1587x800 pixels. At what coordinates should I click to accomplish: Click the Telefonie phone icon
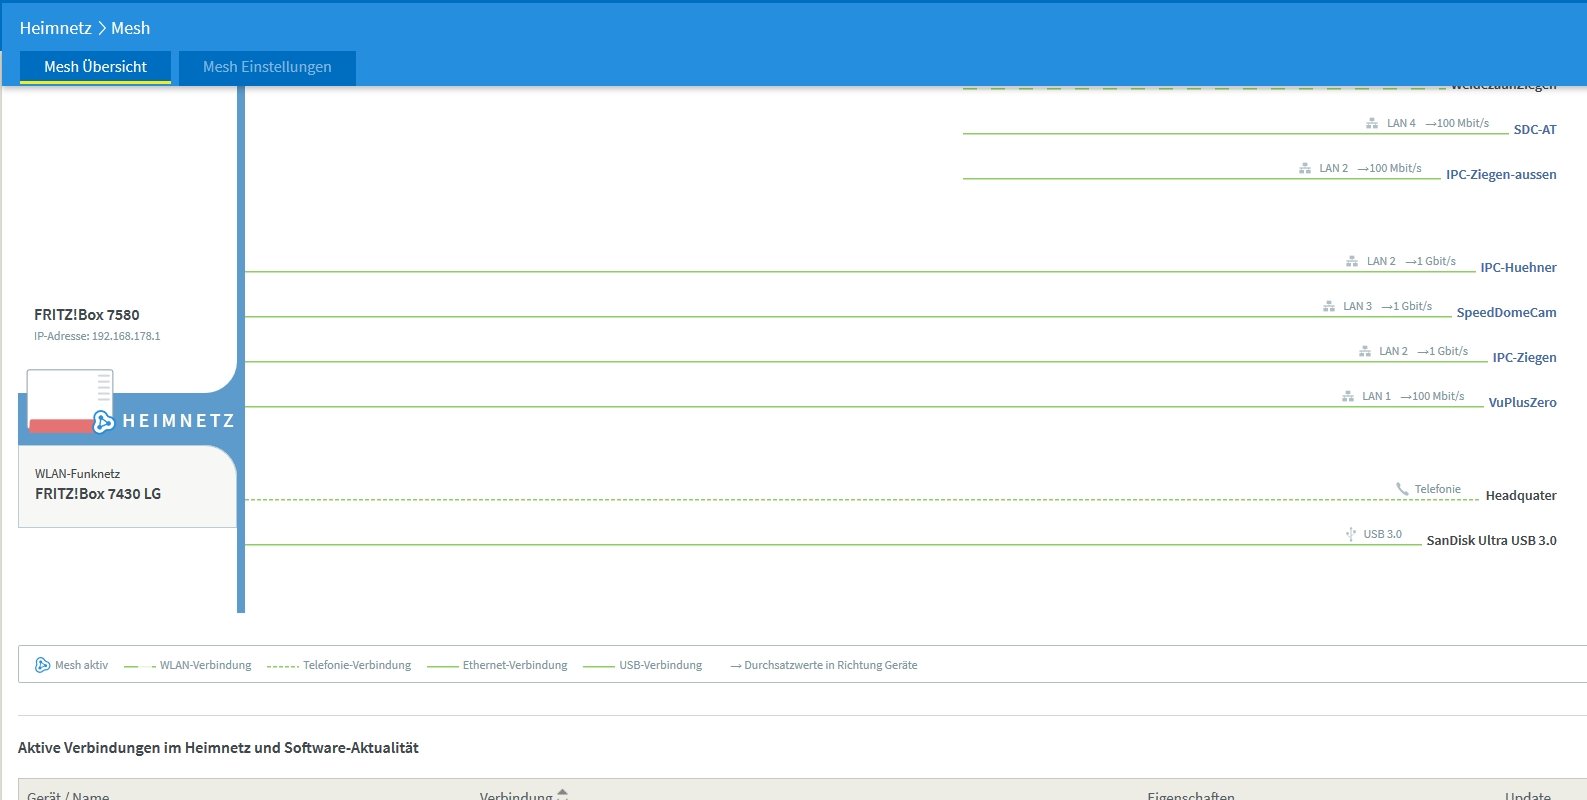[1402, 489]
